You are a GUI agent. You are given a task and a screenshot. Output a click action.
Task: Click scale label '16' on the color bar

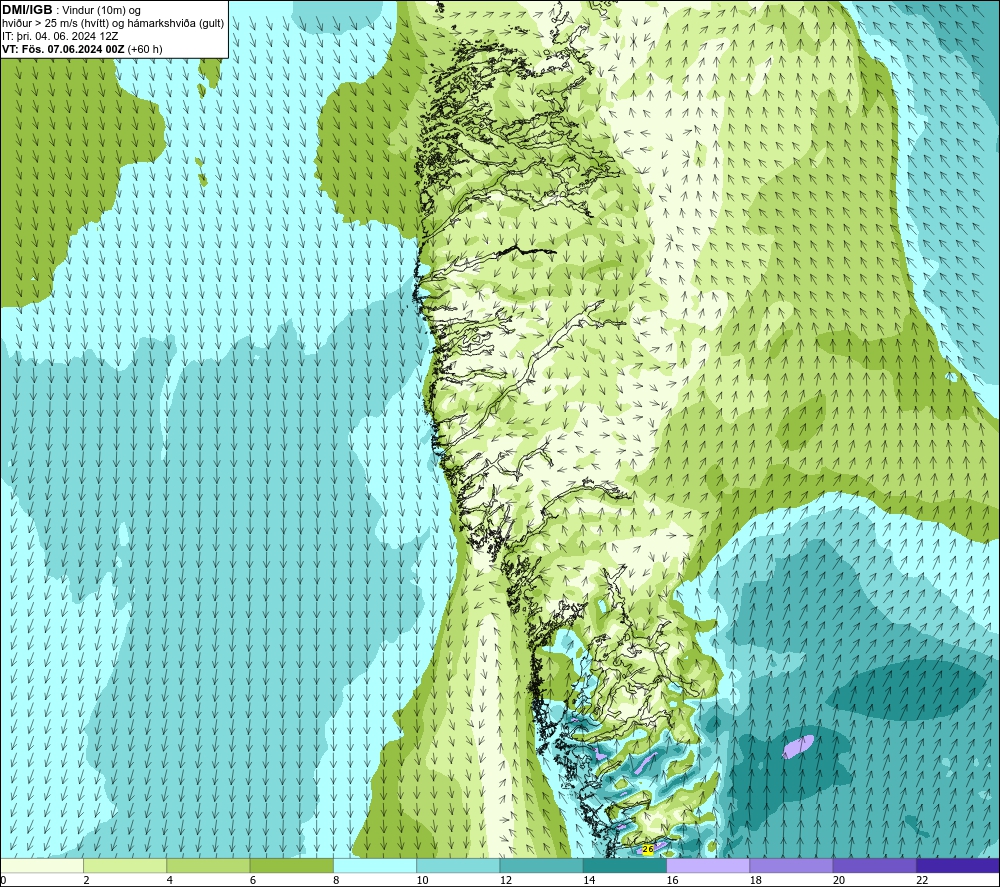pyautogui.click(x=672, y=881)
